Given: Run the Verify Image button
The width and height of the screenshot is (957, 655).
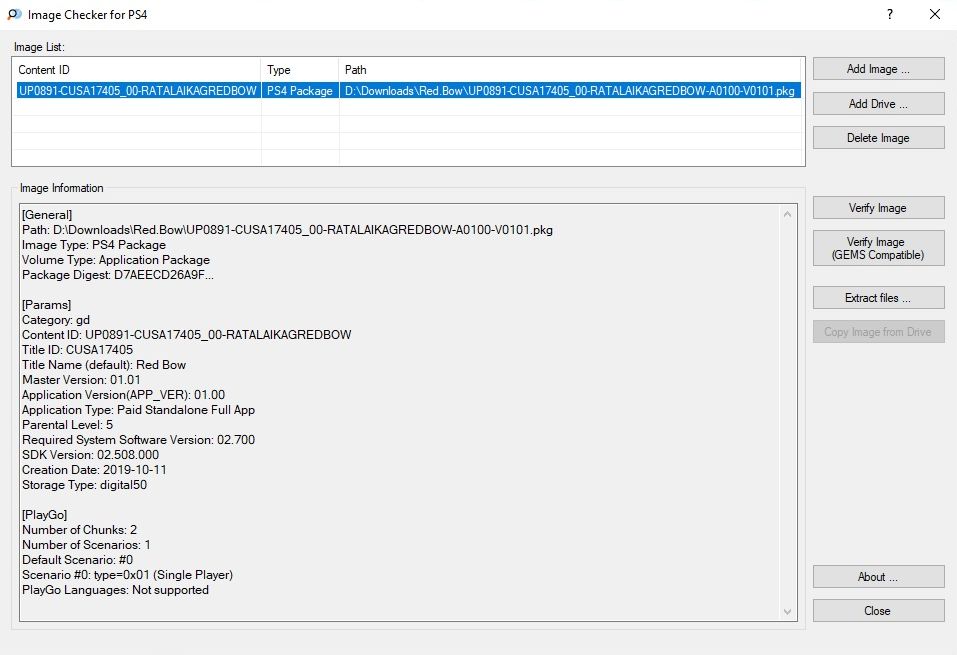Looking at the screenshot, I should pyautogui.click(x=878, y=208).
